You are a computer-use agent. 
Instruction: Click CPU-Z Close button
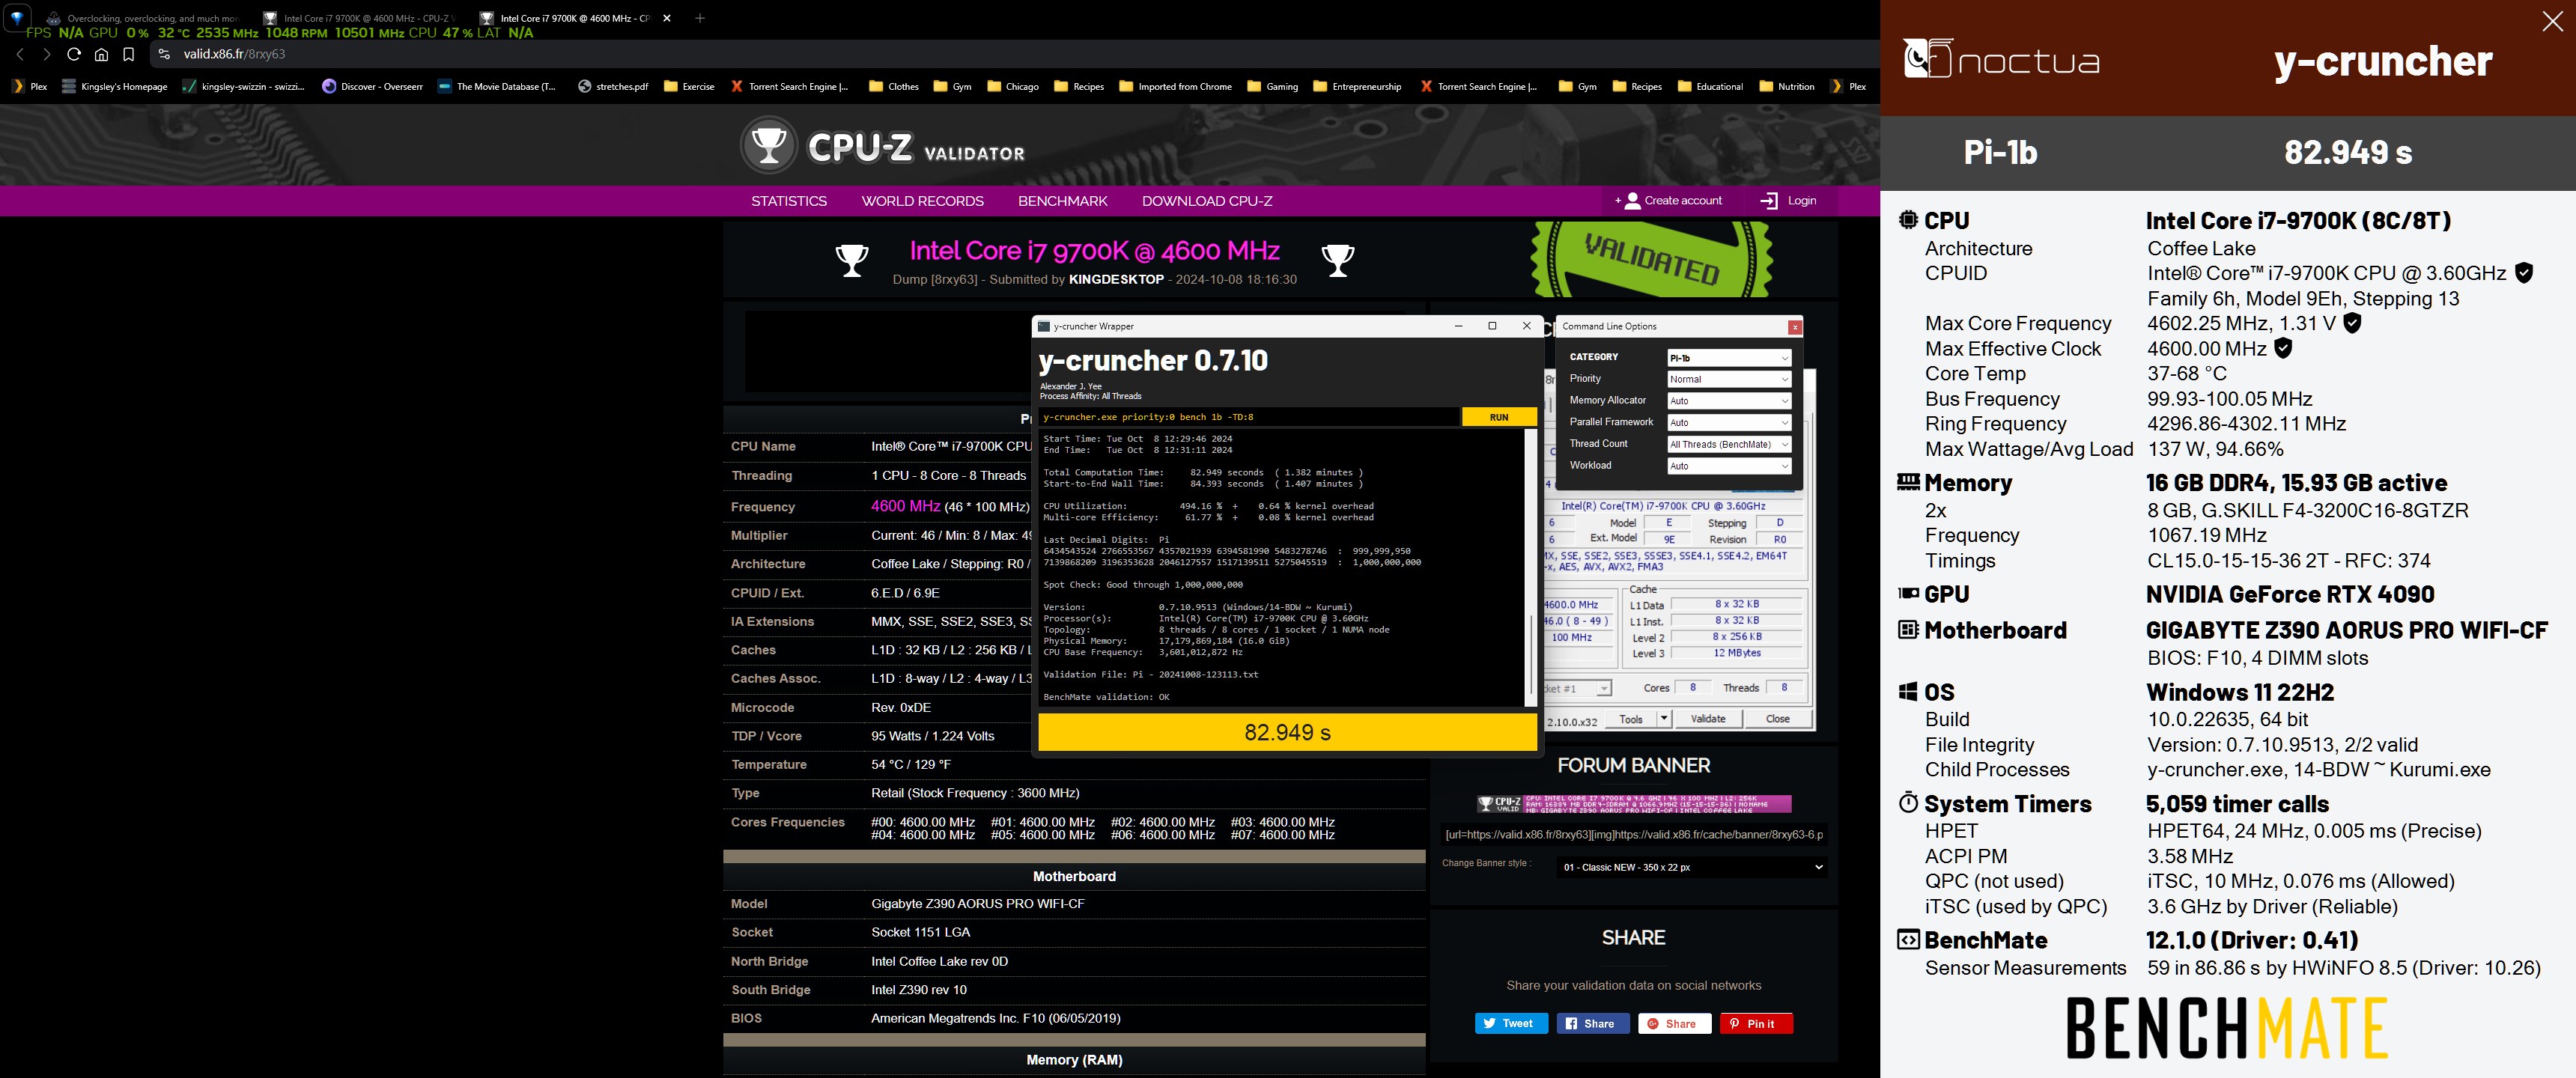pyautogui.click(x=1777, y=718)
